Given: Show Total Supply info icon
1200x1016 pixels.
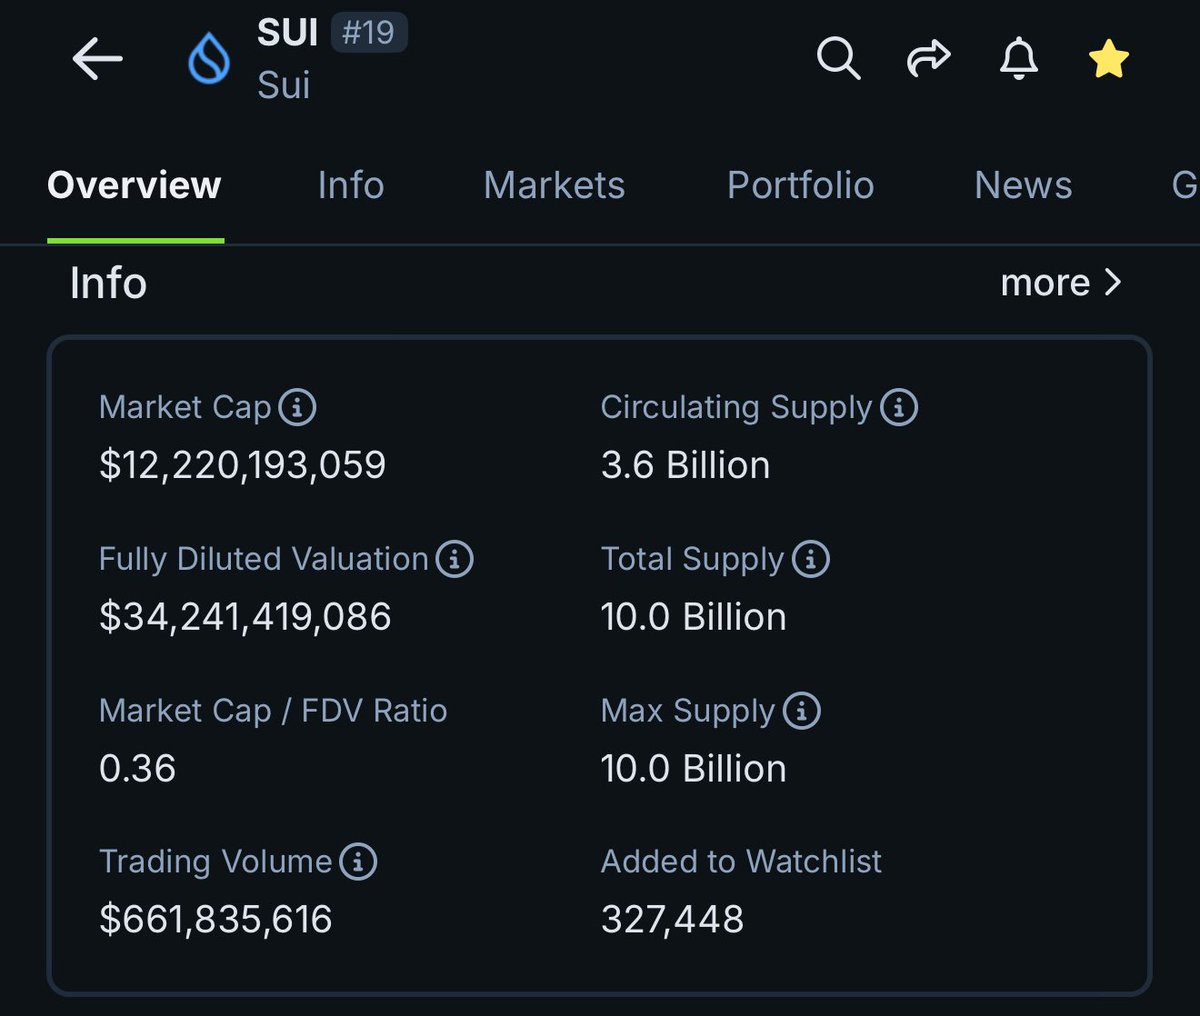Looking at the screenshot, I should 811,559.
